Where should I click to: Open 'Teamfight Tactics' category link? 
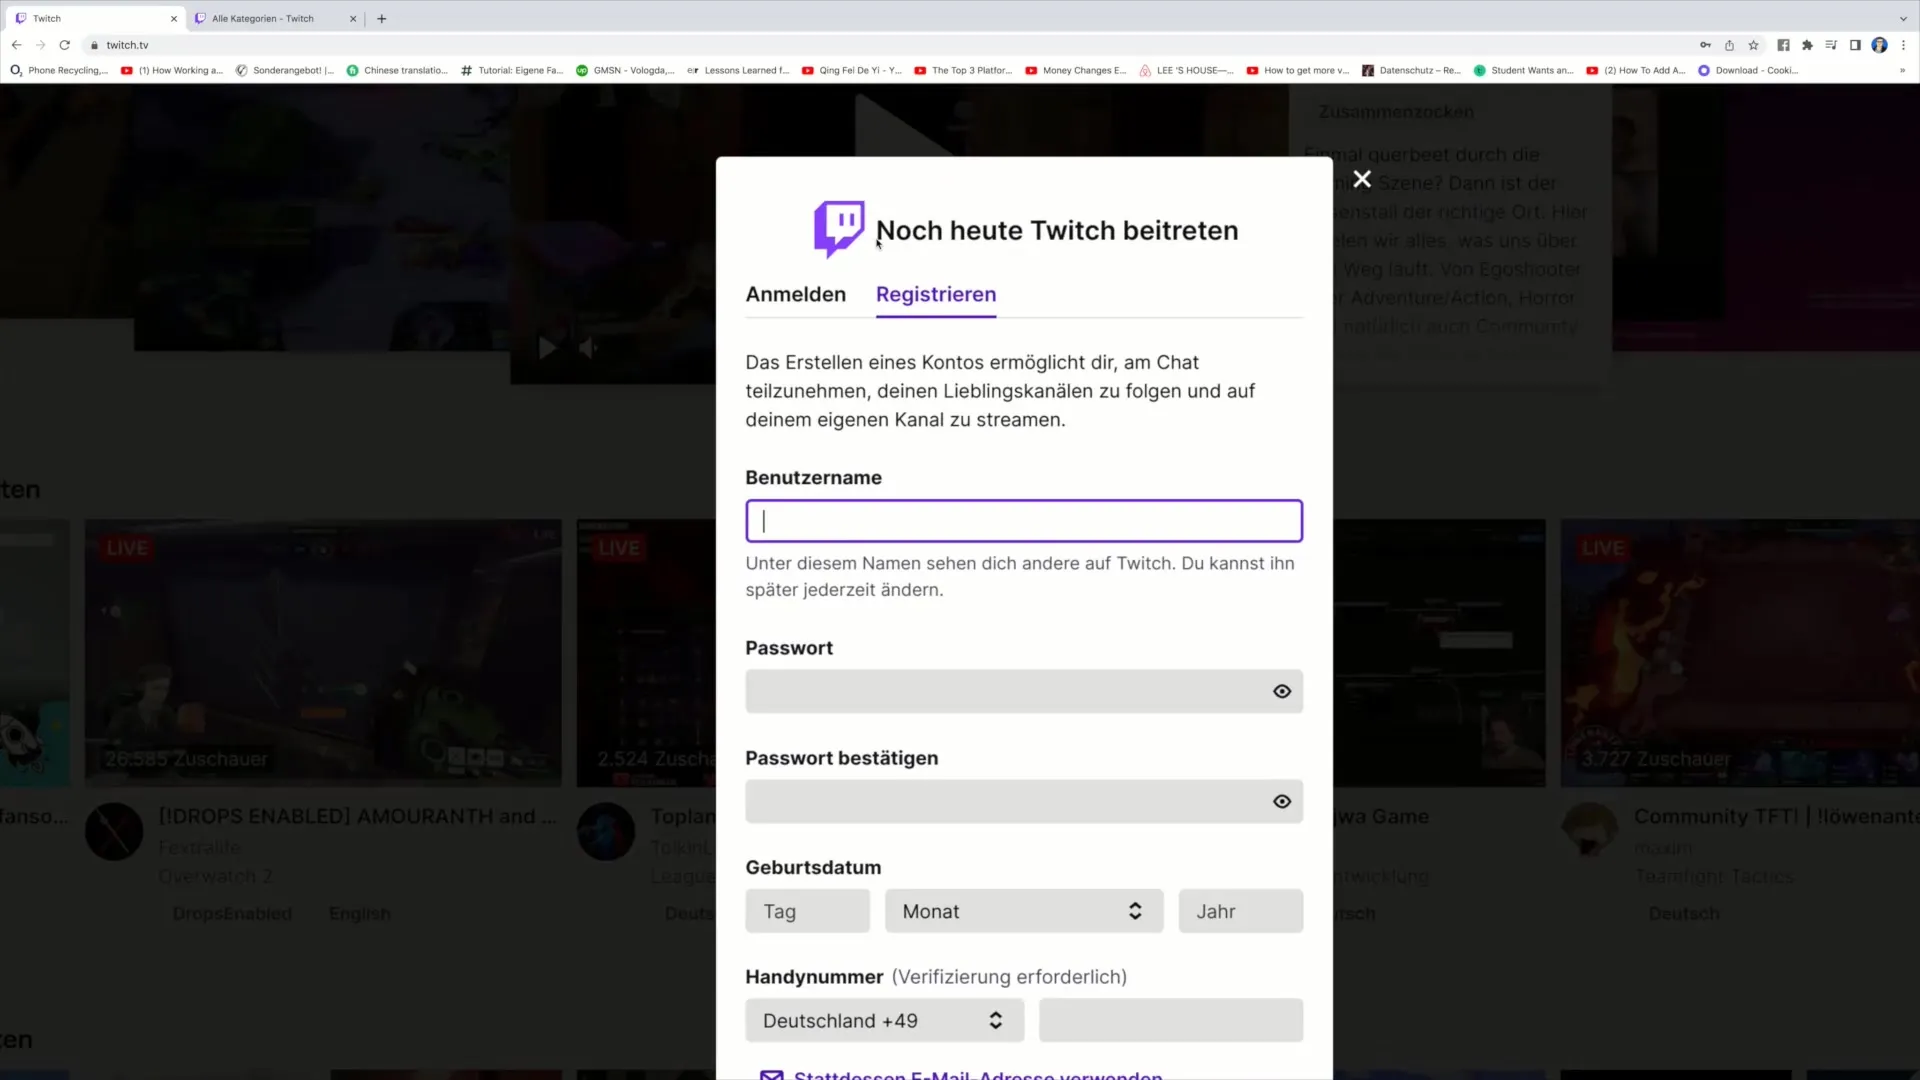pyautogui.click(x=1713, y=876)
